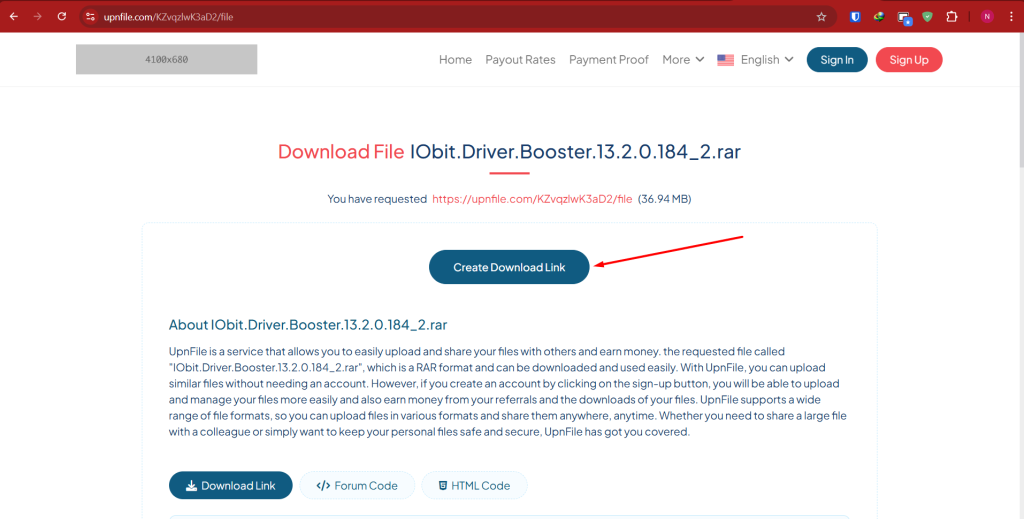1024x519 pixels.
Task: Expand the More dropdown menu
Action: click(683, 59)
